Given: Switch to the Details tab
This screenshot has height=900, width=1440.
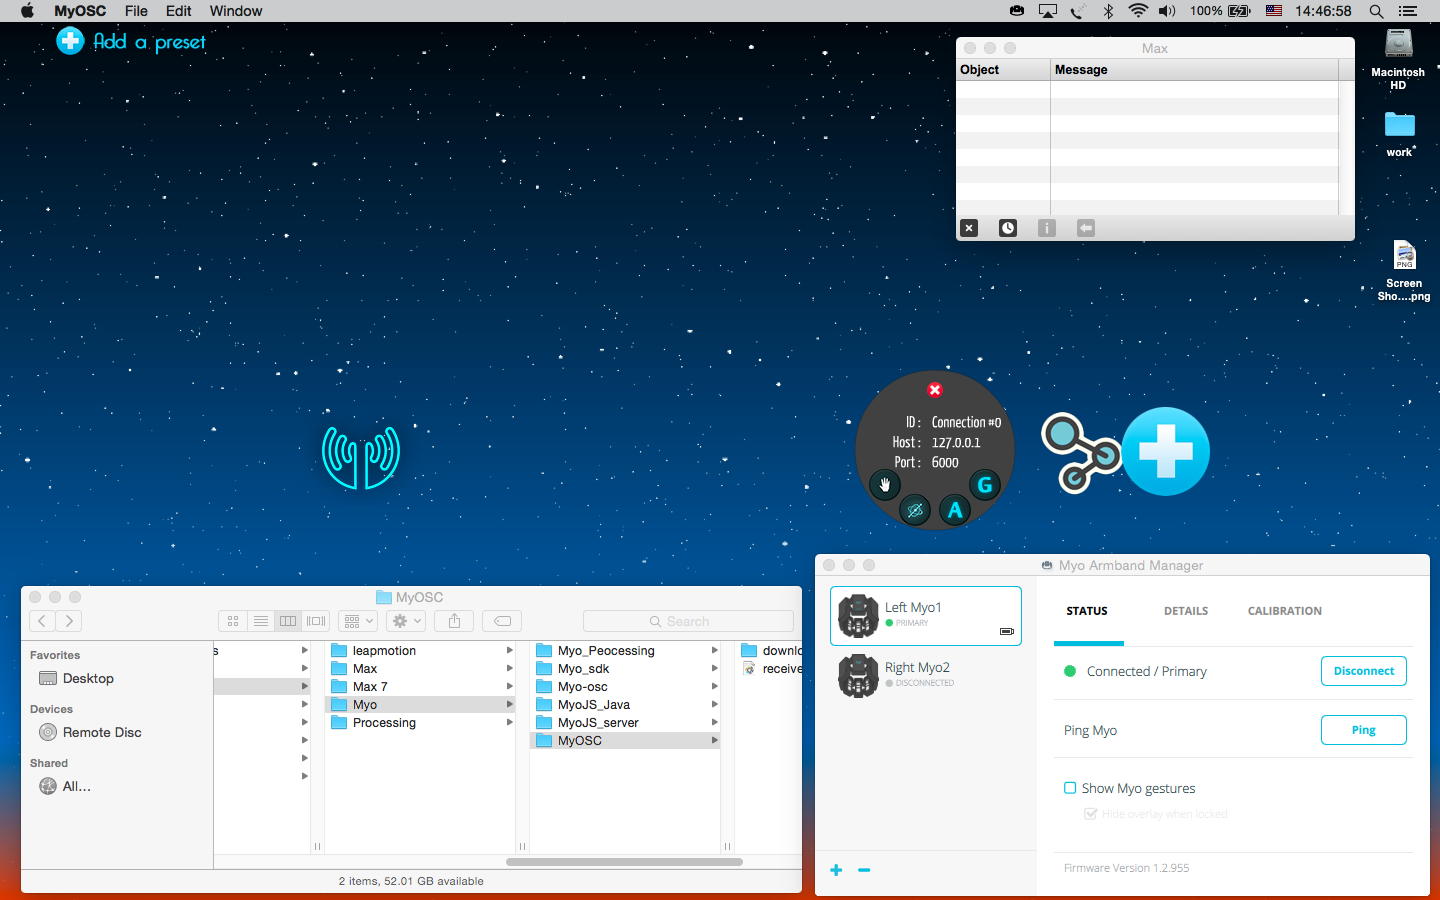Looking at the screenshot, I should point(1186,611).
